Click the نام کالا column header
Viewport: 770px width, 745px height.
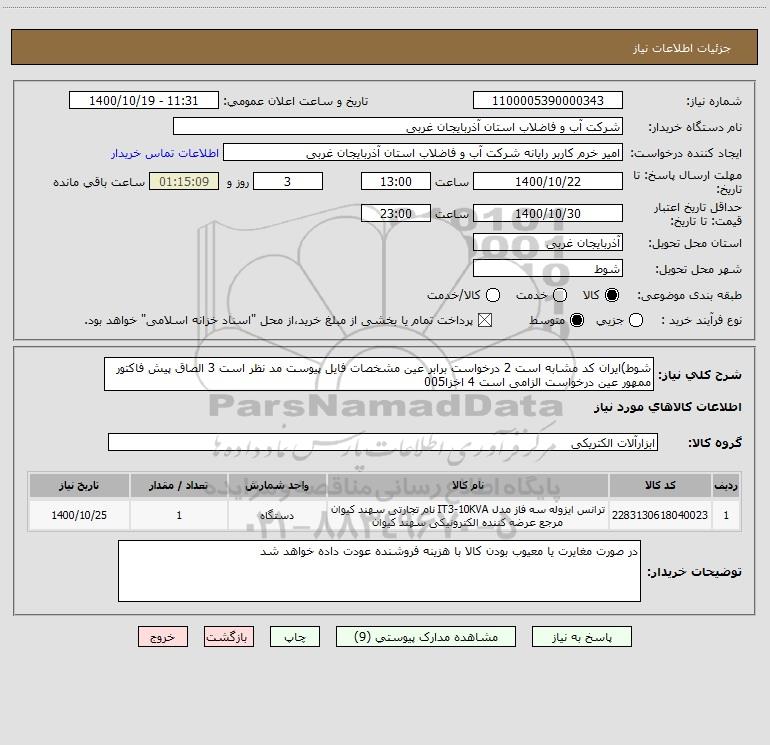coord(468,485)
